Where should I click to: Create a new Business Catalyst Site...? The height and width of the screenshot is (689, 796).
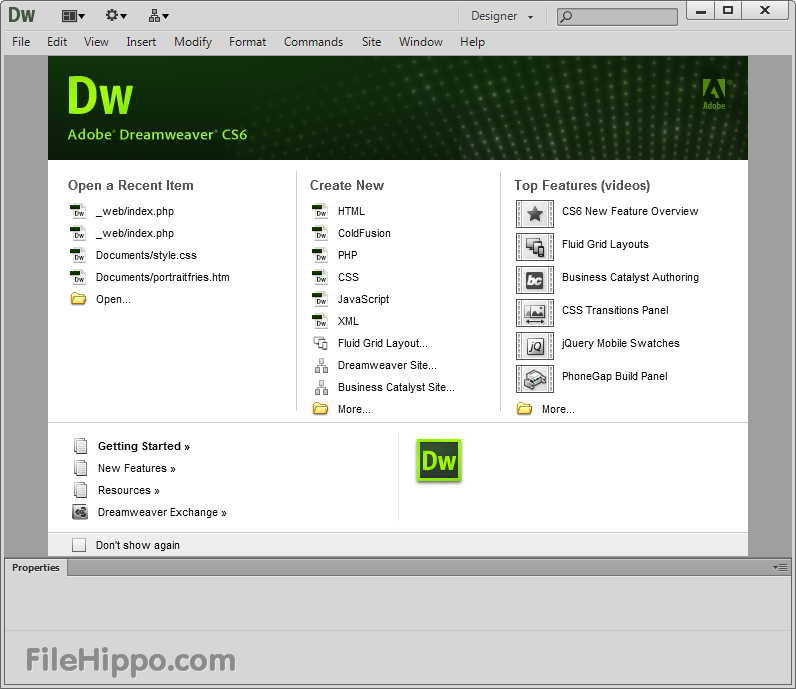396,387
